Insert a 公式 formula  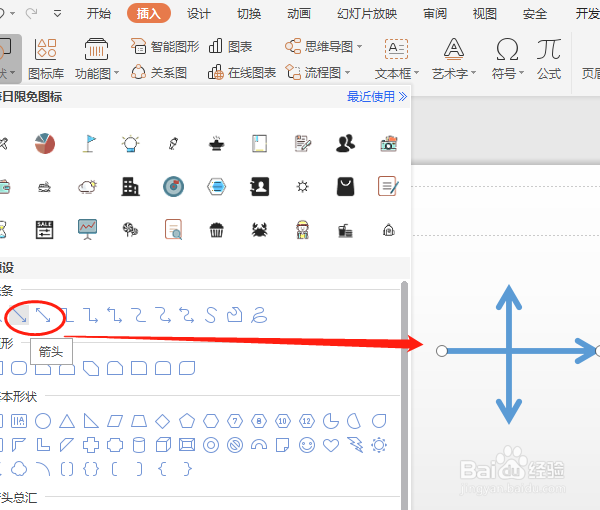[x=549, y=59]
